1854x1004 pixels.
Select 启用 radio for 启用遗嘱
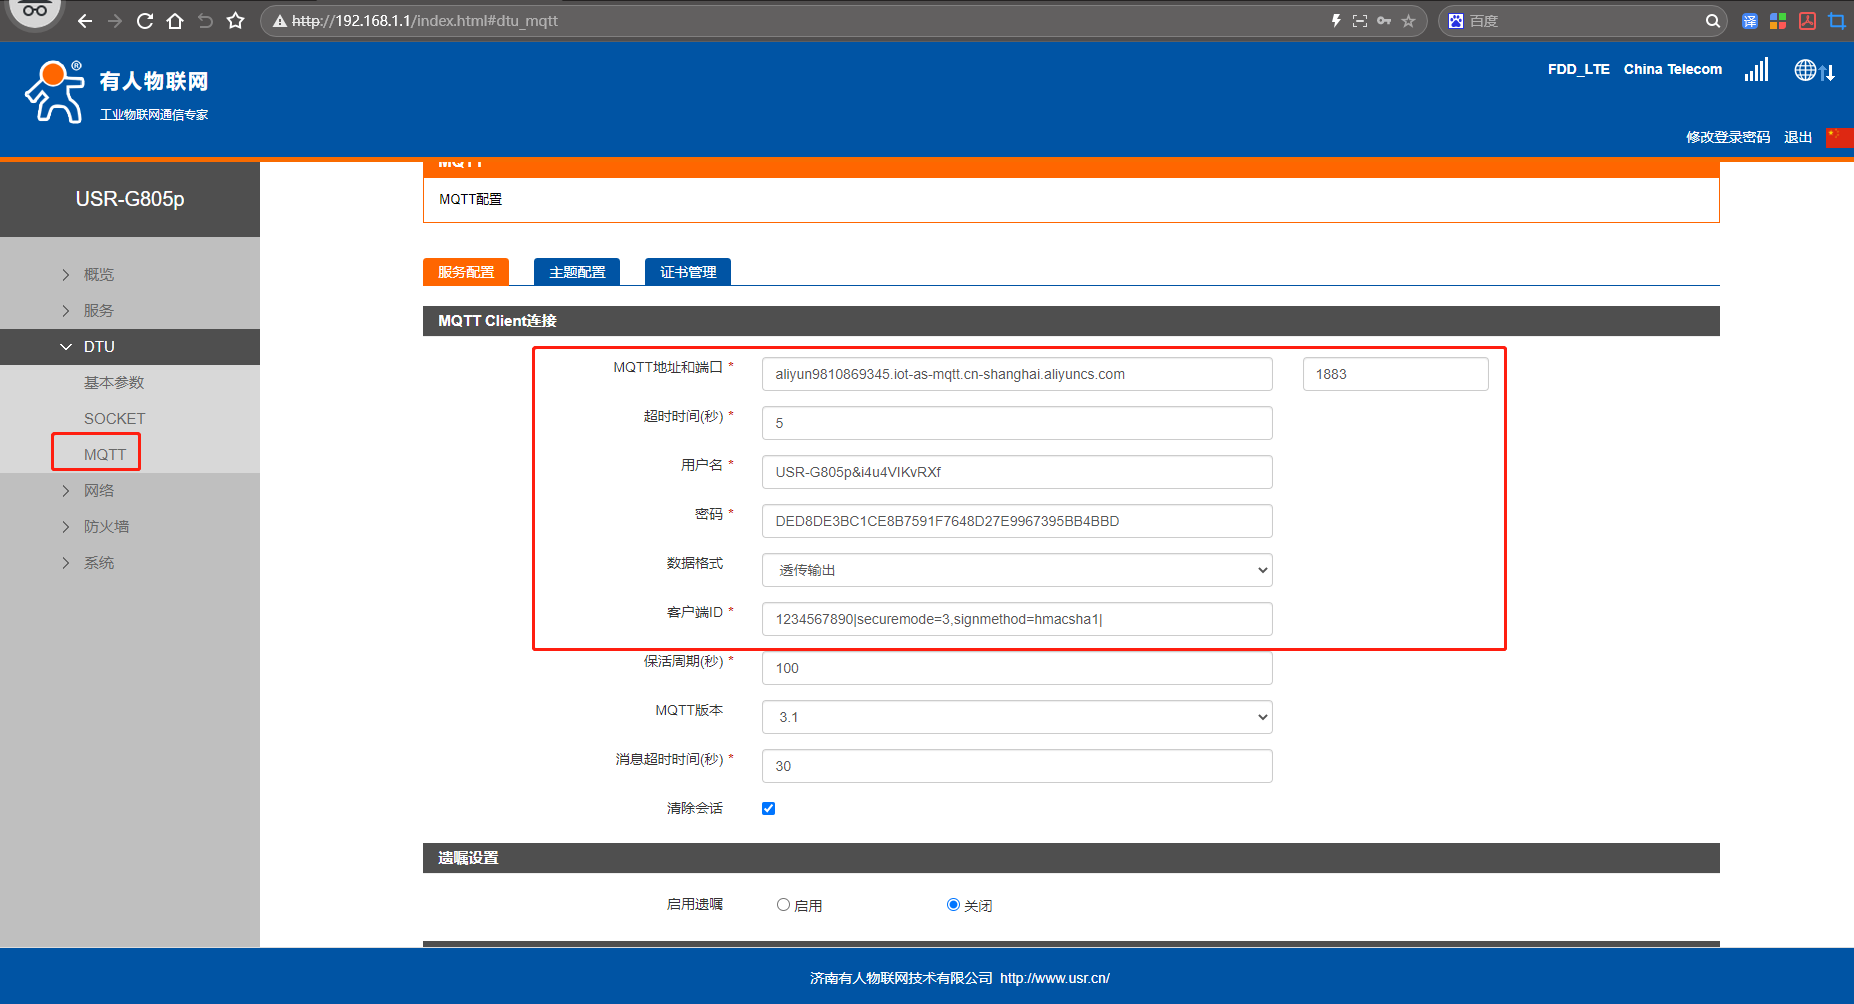click(x=783, y=905)
